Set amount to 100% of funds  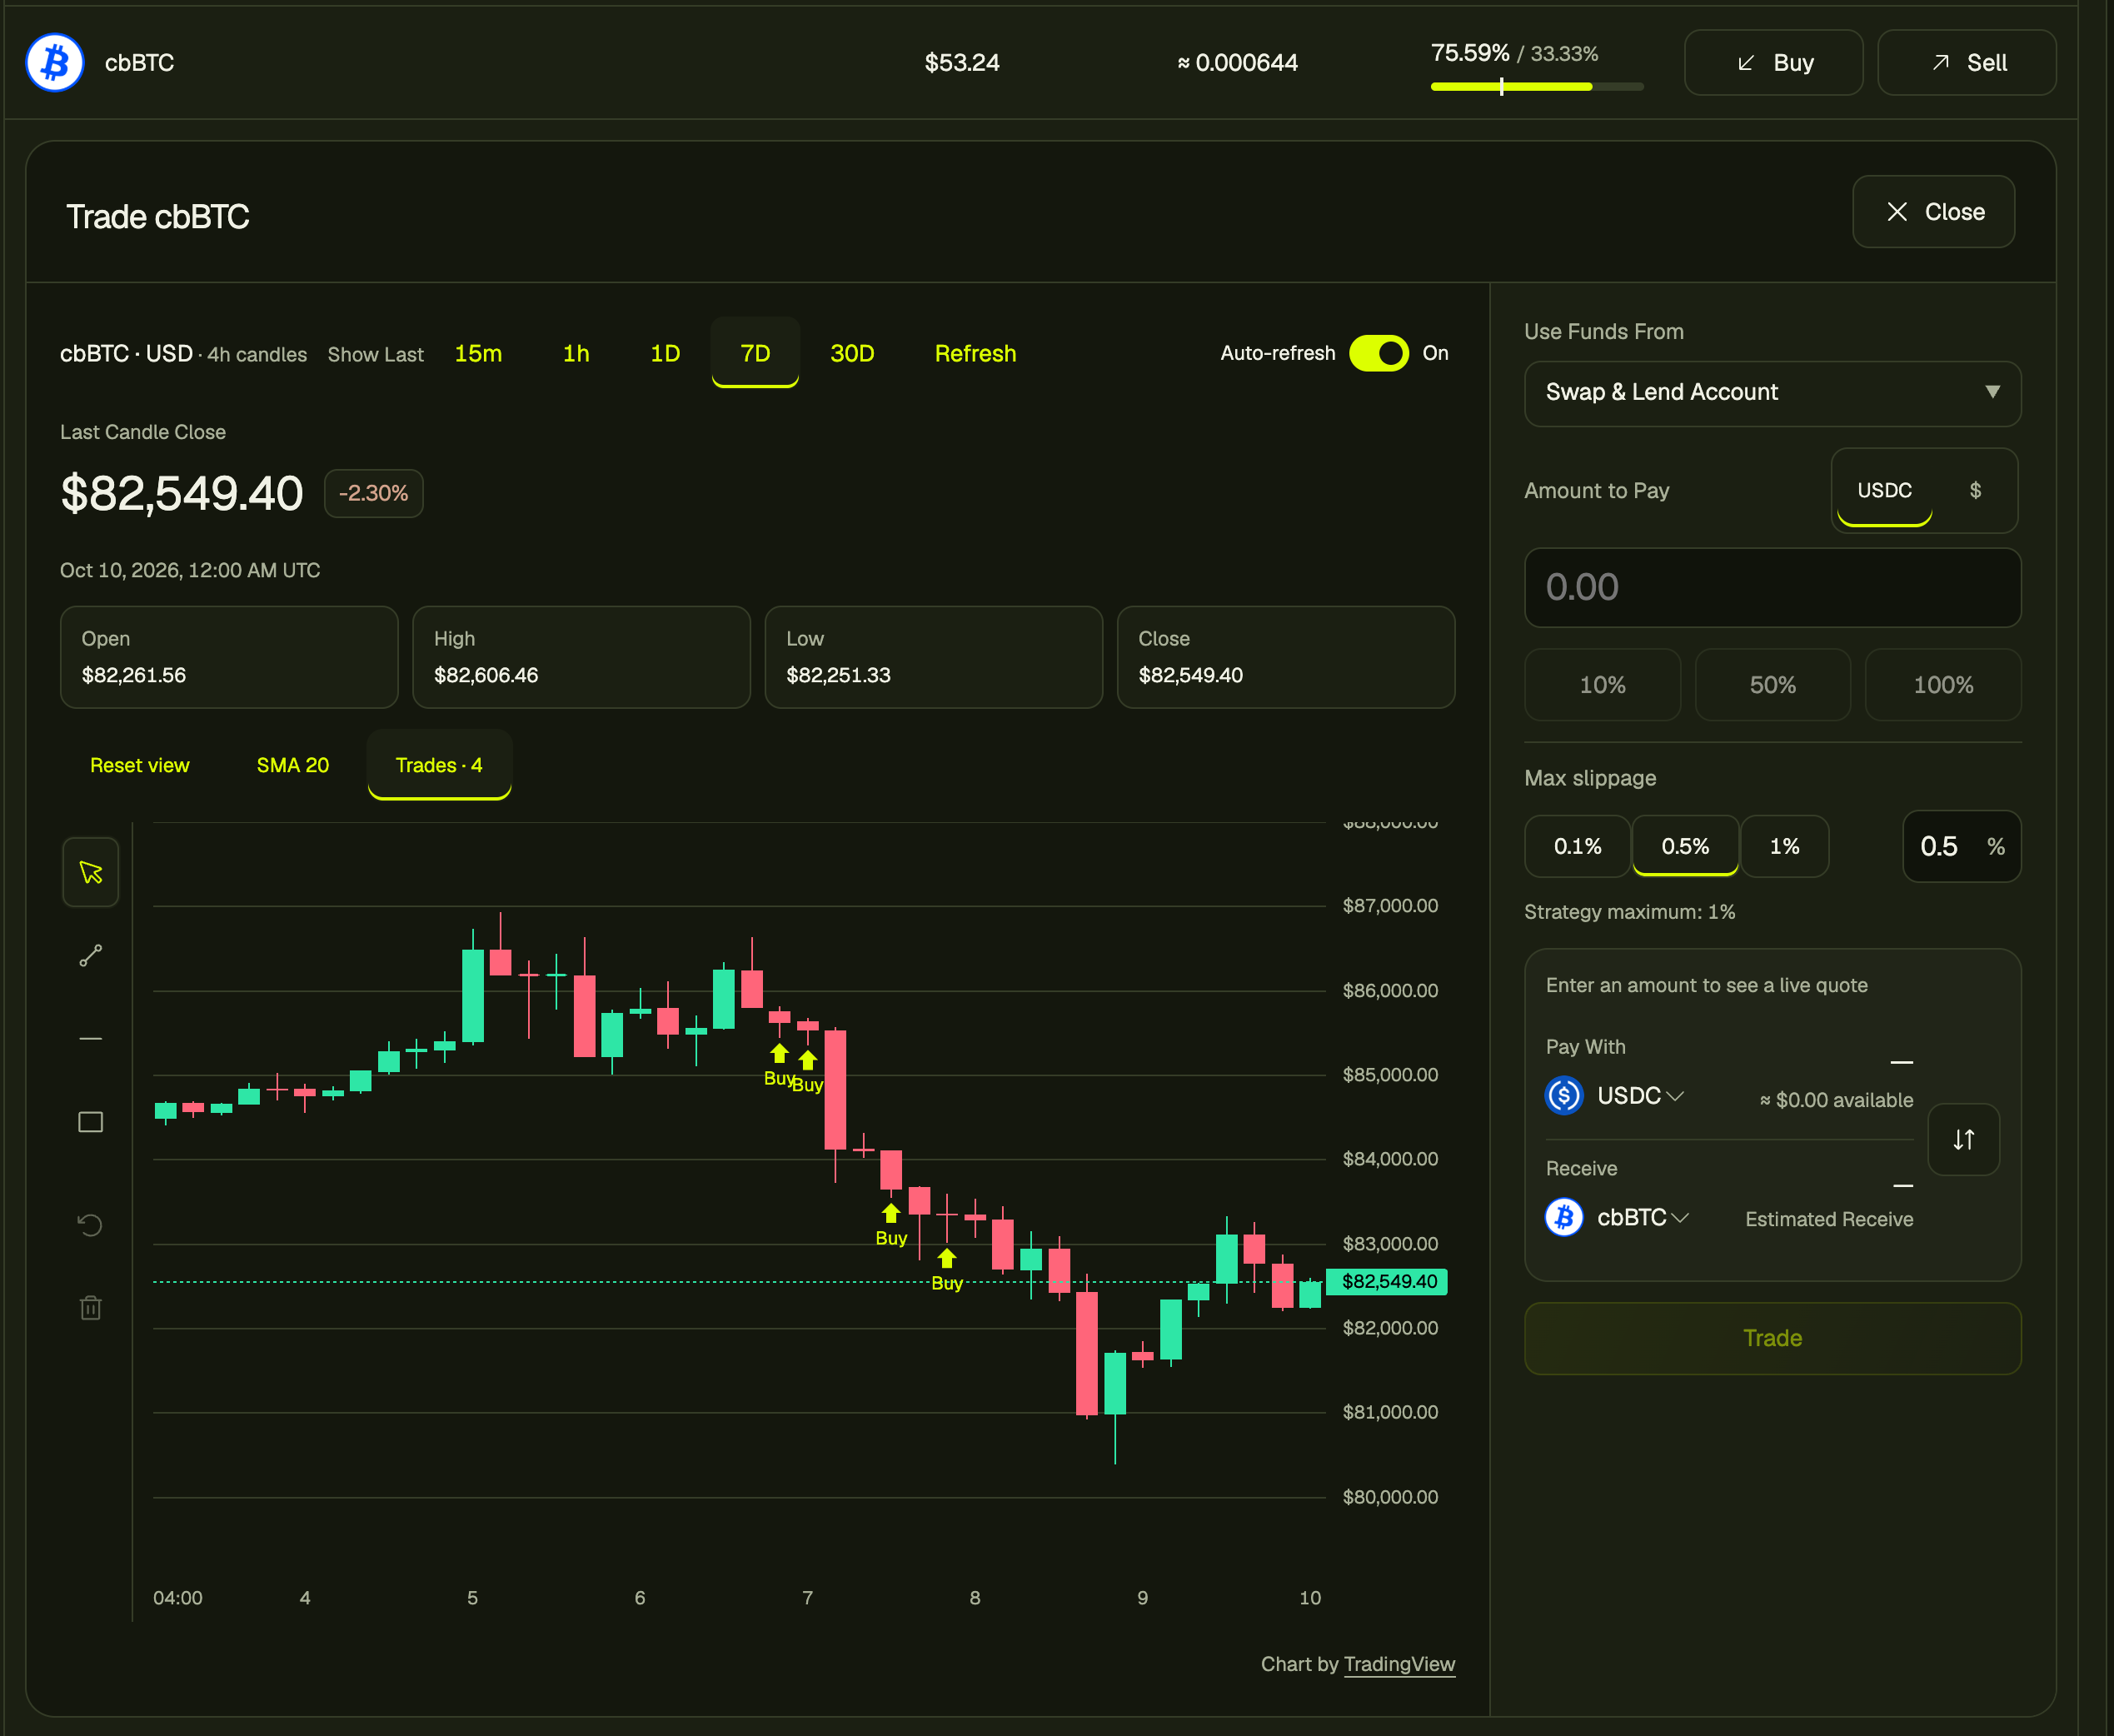click(1943, 685)
